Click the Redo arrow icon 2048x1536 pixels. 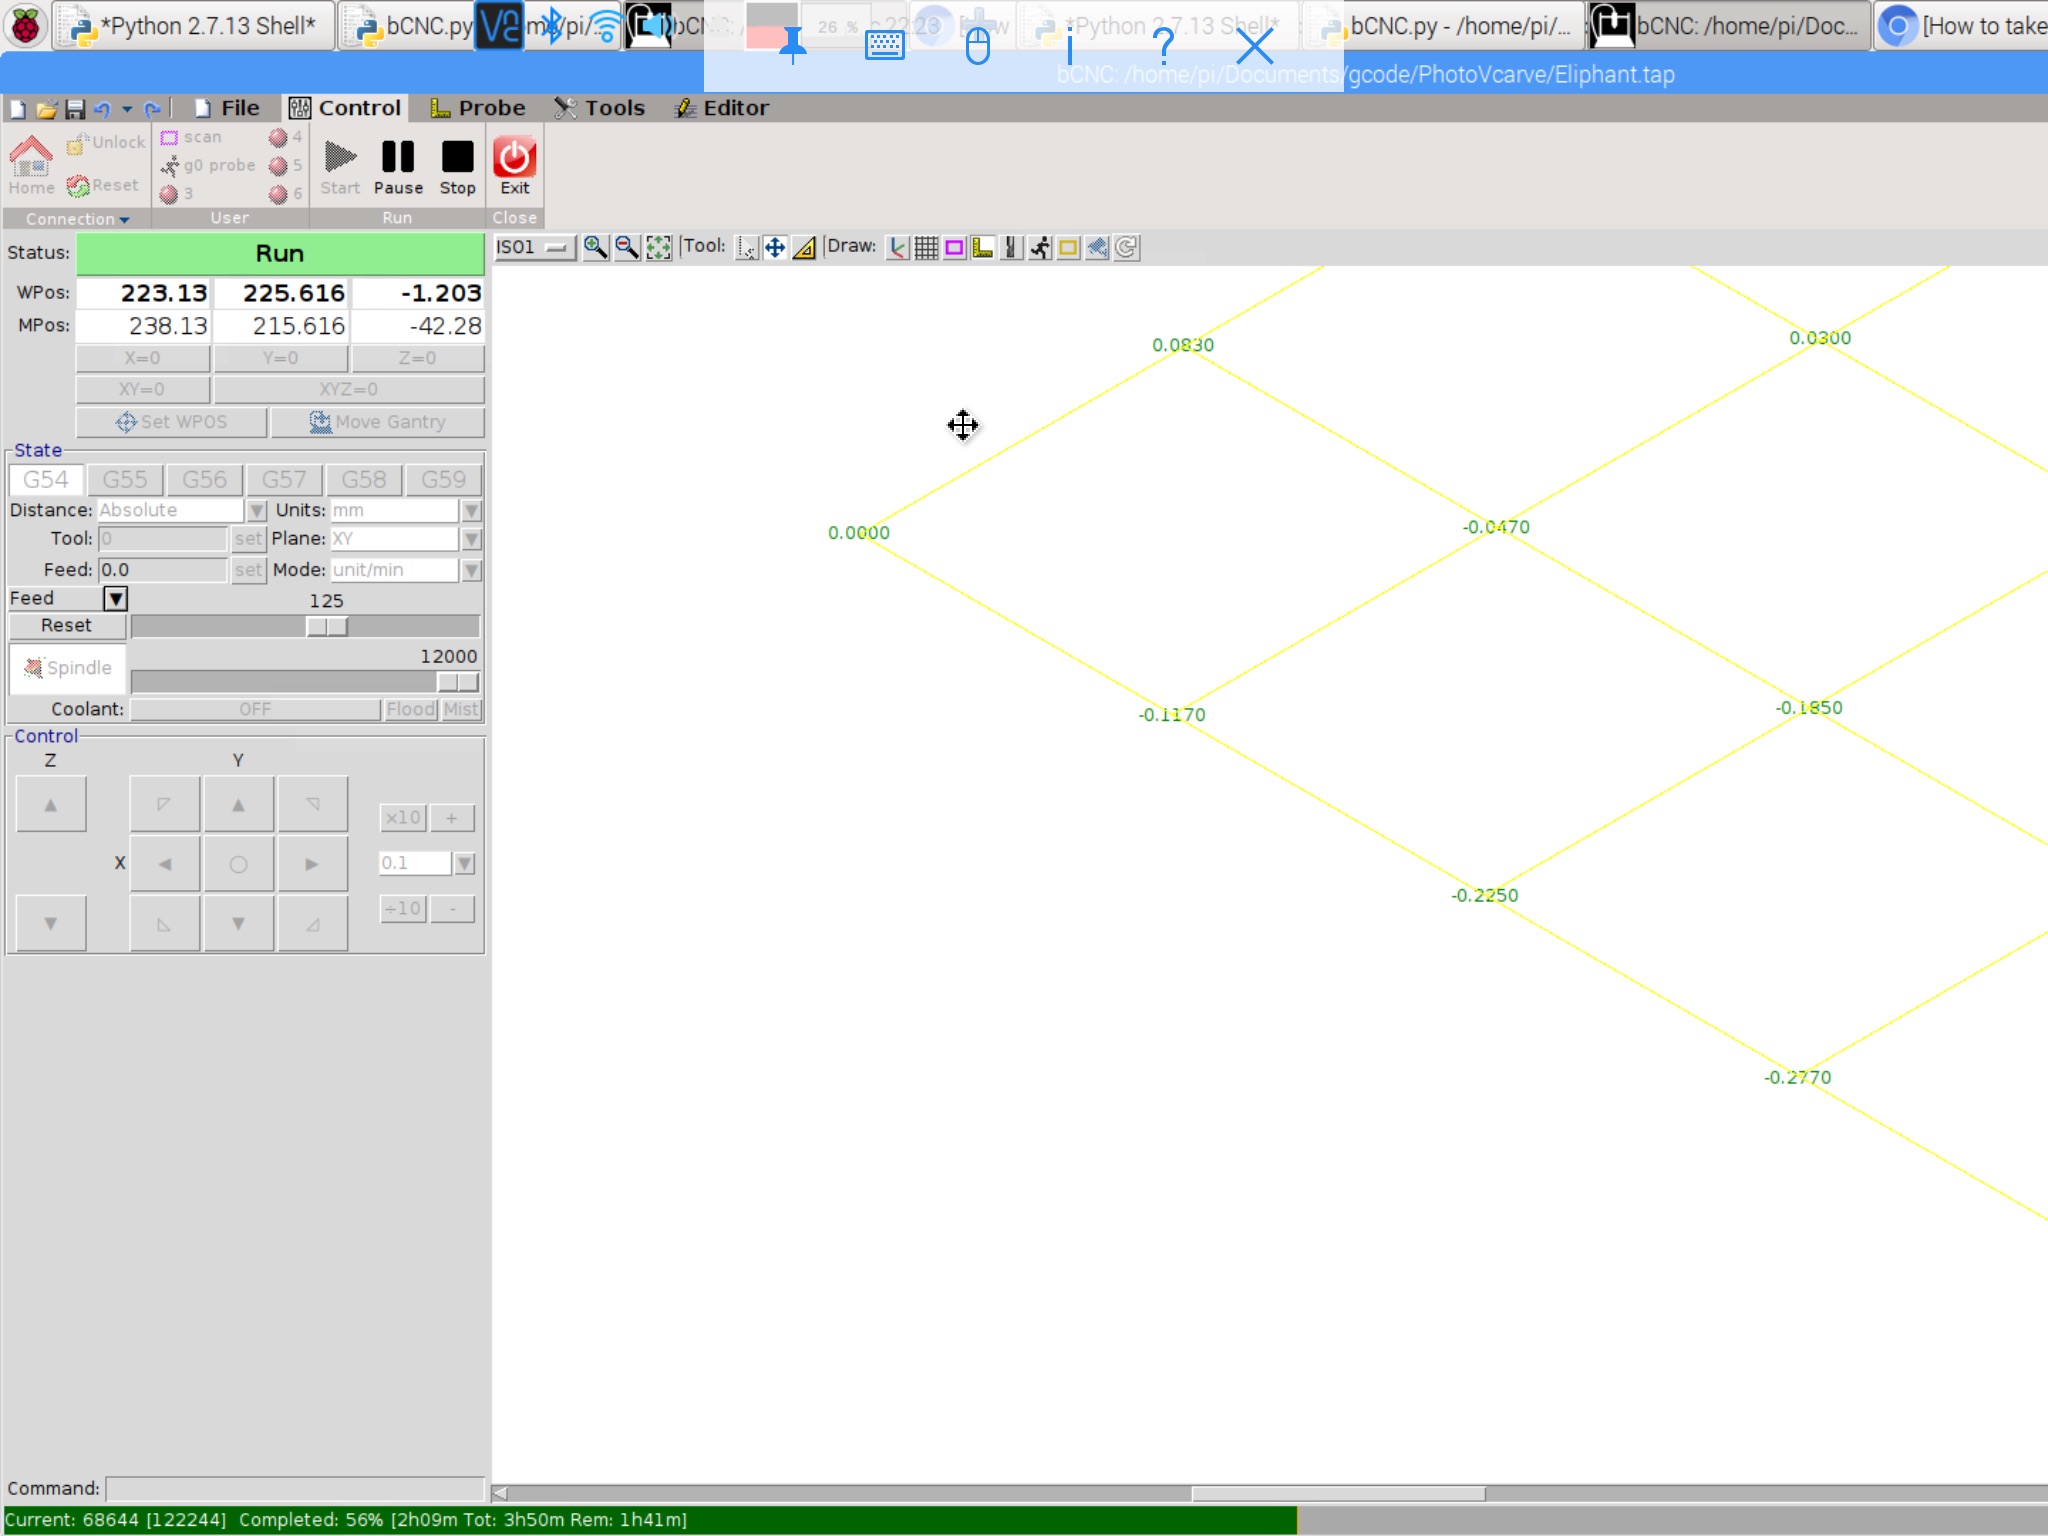[x=152, y=109]
